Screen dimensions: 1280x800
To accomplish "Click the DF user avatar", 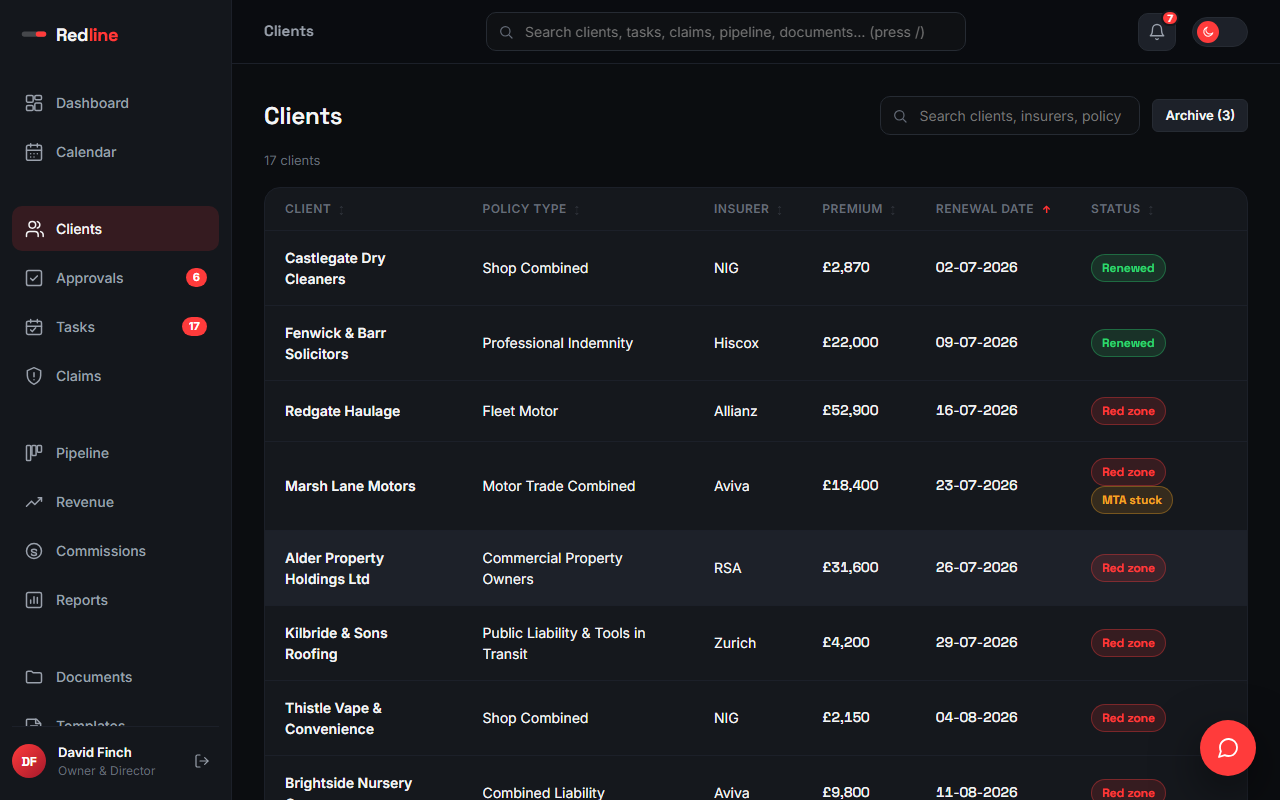I will pos(29,761).
